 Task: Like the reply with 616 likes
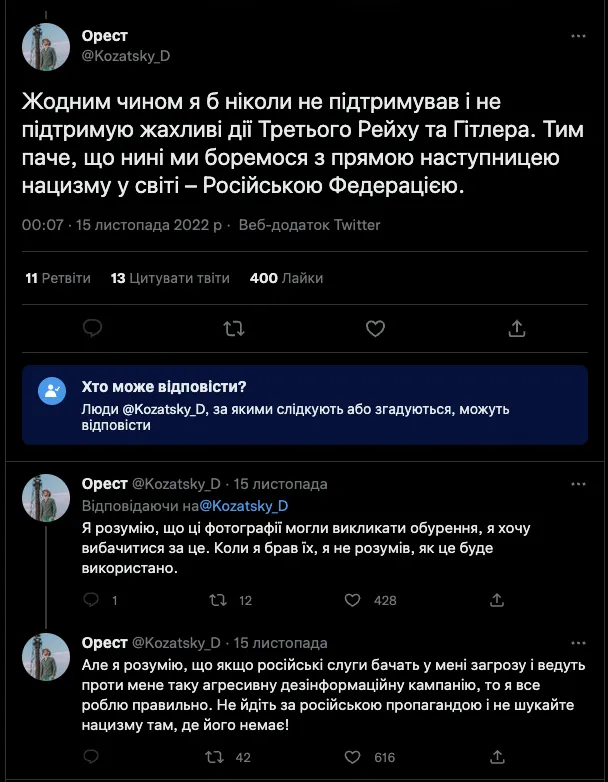point(352,757)
